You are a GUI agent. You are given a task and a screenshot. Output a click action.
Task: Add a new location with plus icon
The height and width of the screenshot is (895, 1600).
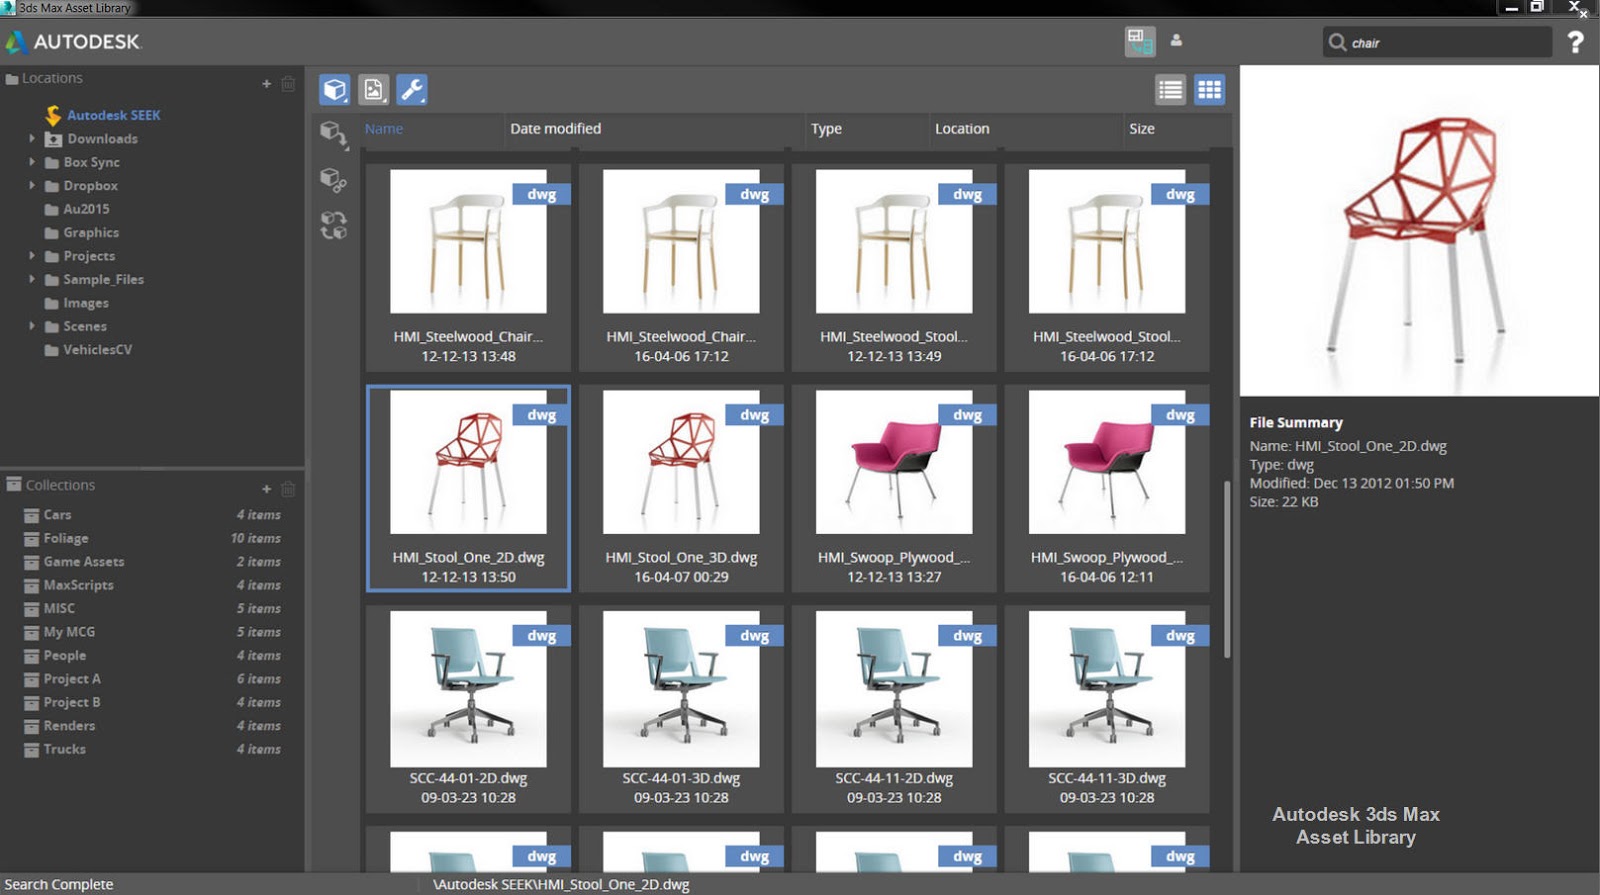click(x=266, y=84)
